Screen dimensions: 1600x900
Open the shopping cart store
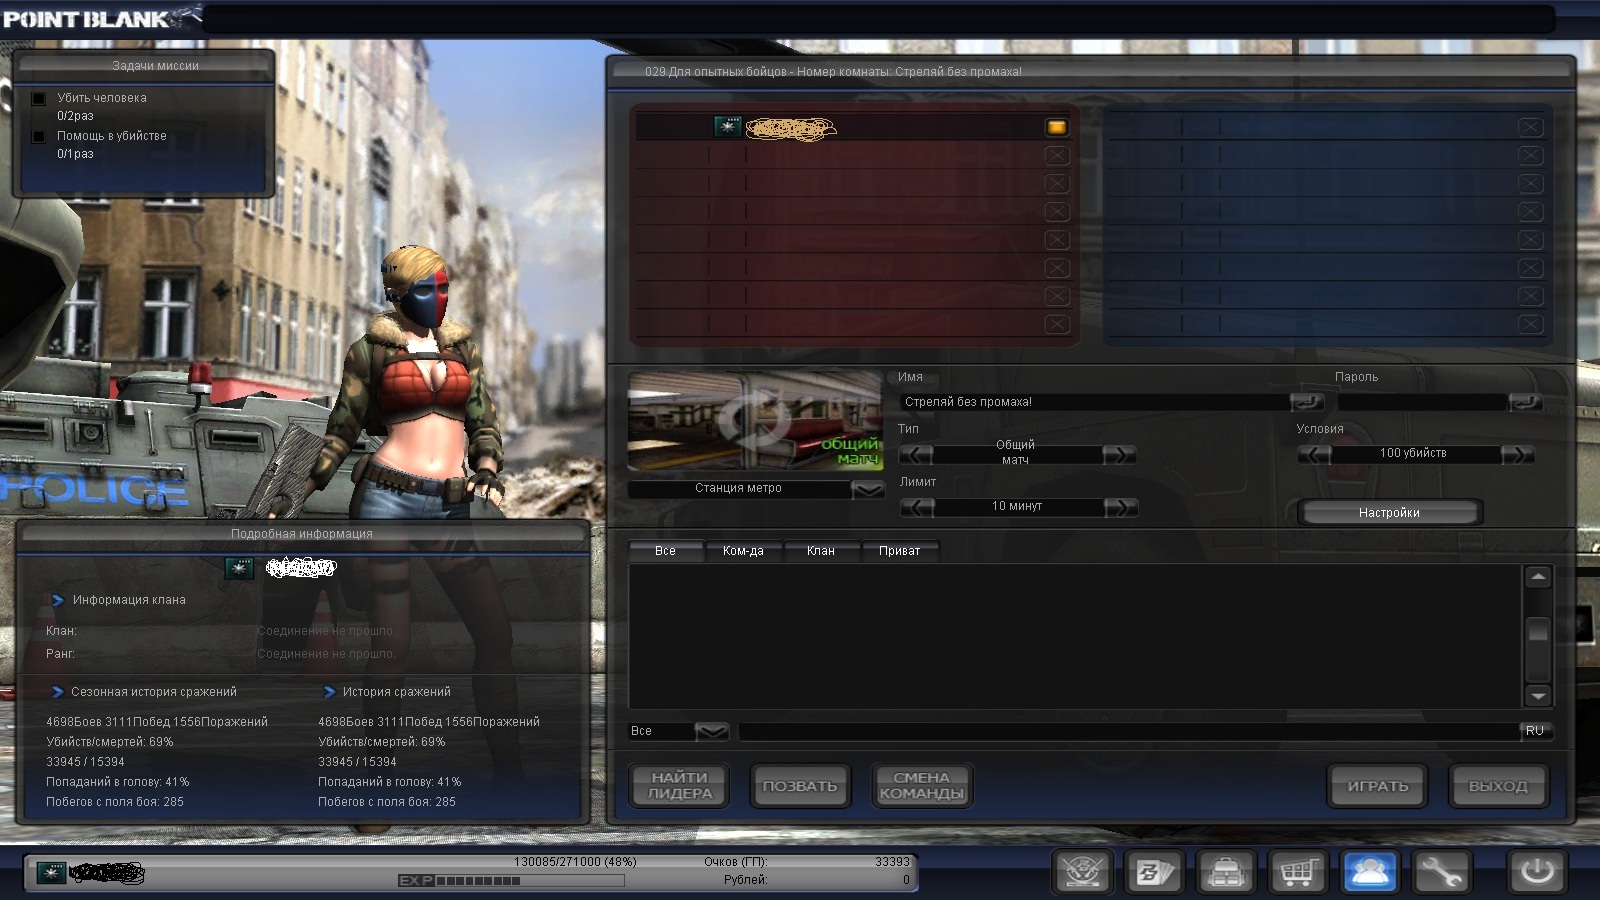[1297, 872]
